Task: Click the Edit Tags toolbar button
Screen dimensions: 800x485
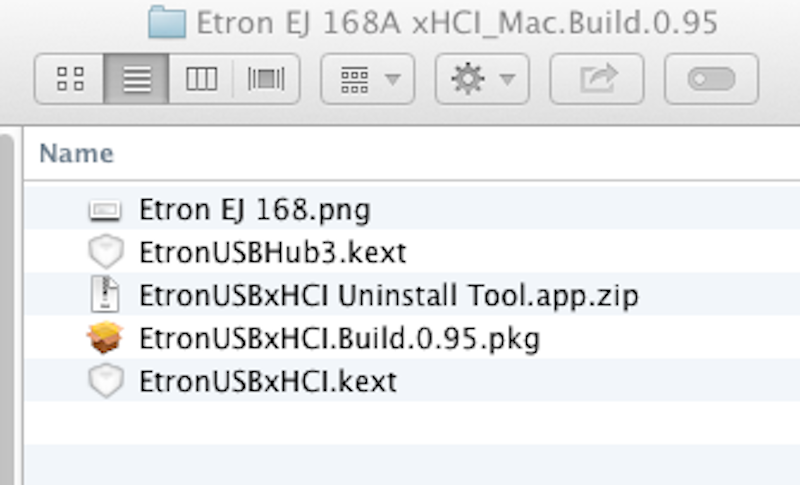Action: (711, 79)
